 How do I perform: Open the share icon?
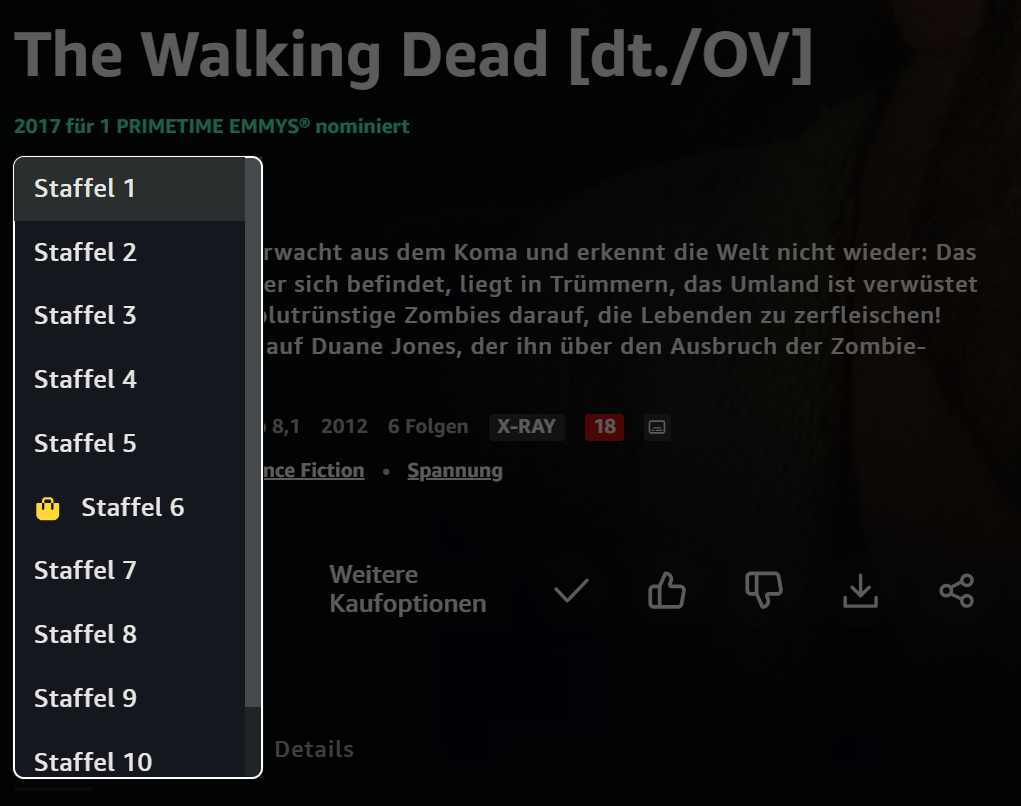pos(957,591)
